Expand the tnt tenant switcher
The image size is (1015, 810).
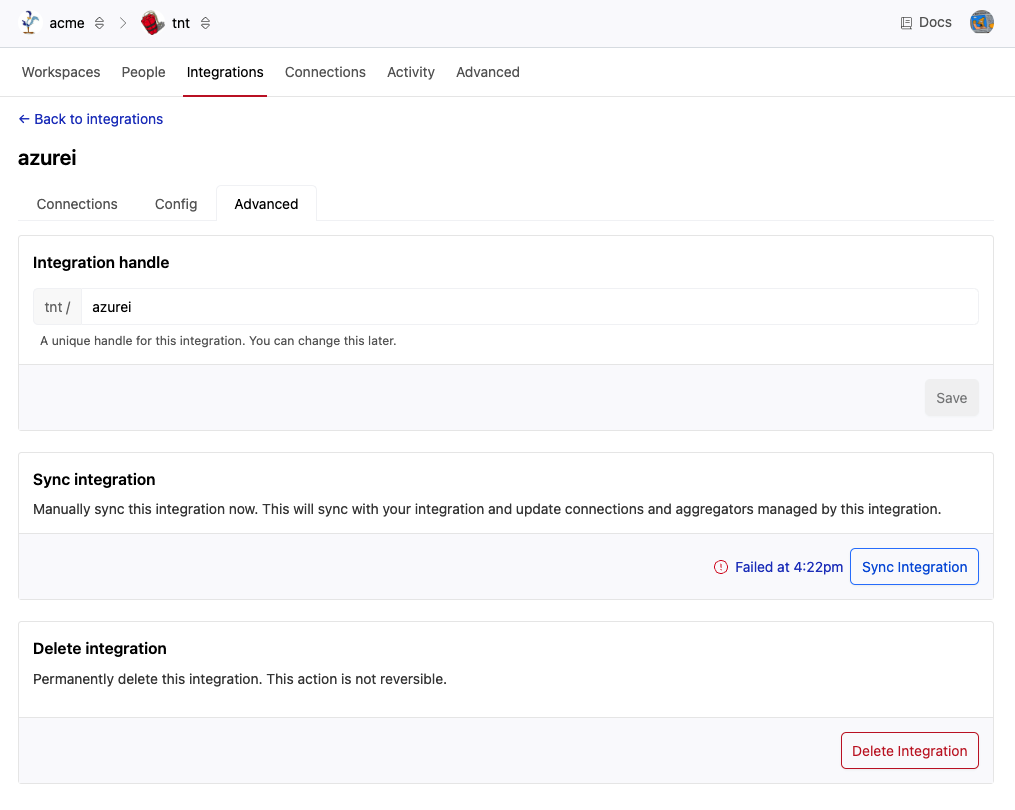205,23
